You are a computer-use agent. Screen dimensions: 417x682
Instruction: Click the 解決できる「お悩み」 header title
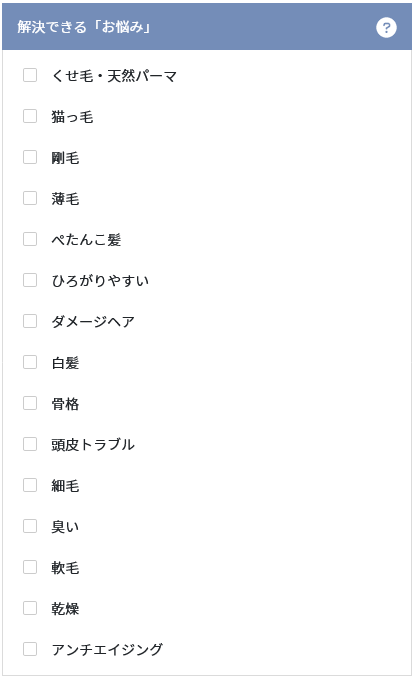pyautogui.click(x=84, y=27)
